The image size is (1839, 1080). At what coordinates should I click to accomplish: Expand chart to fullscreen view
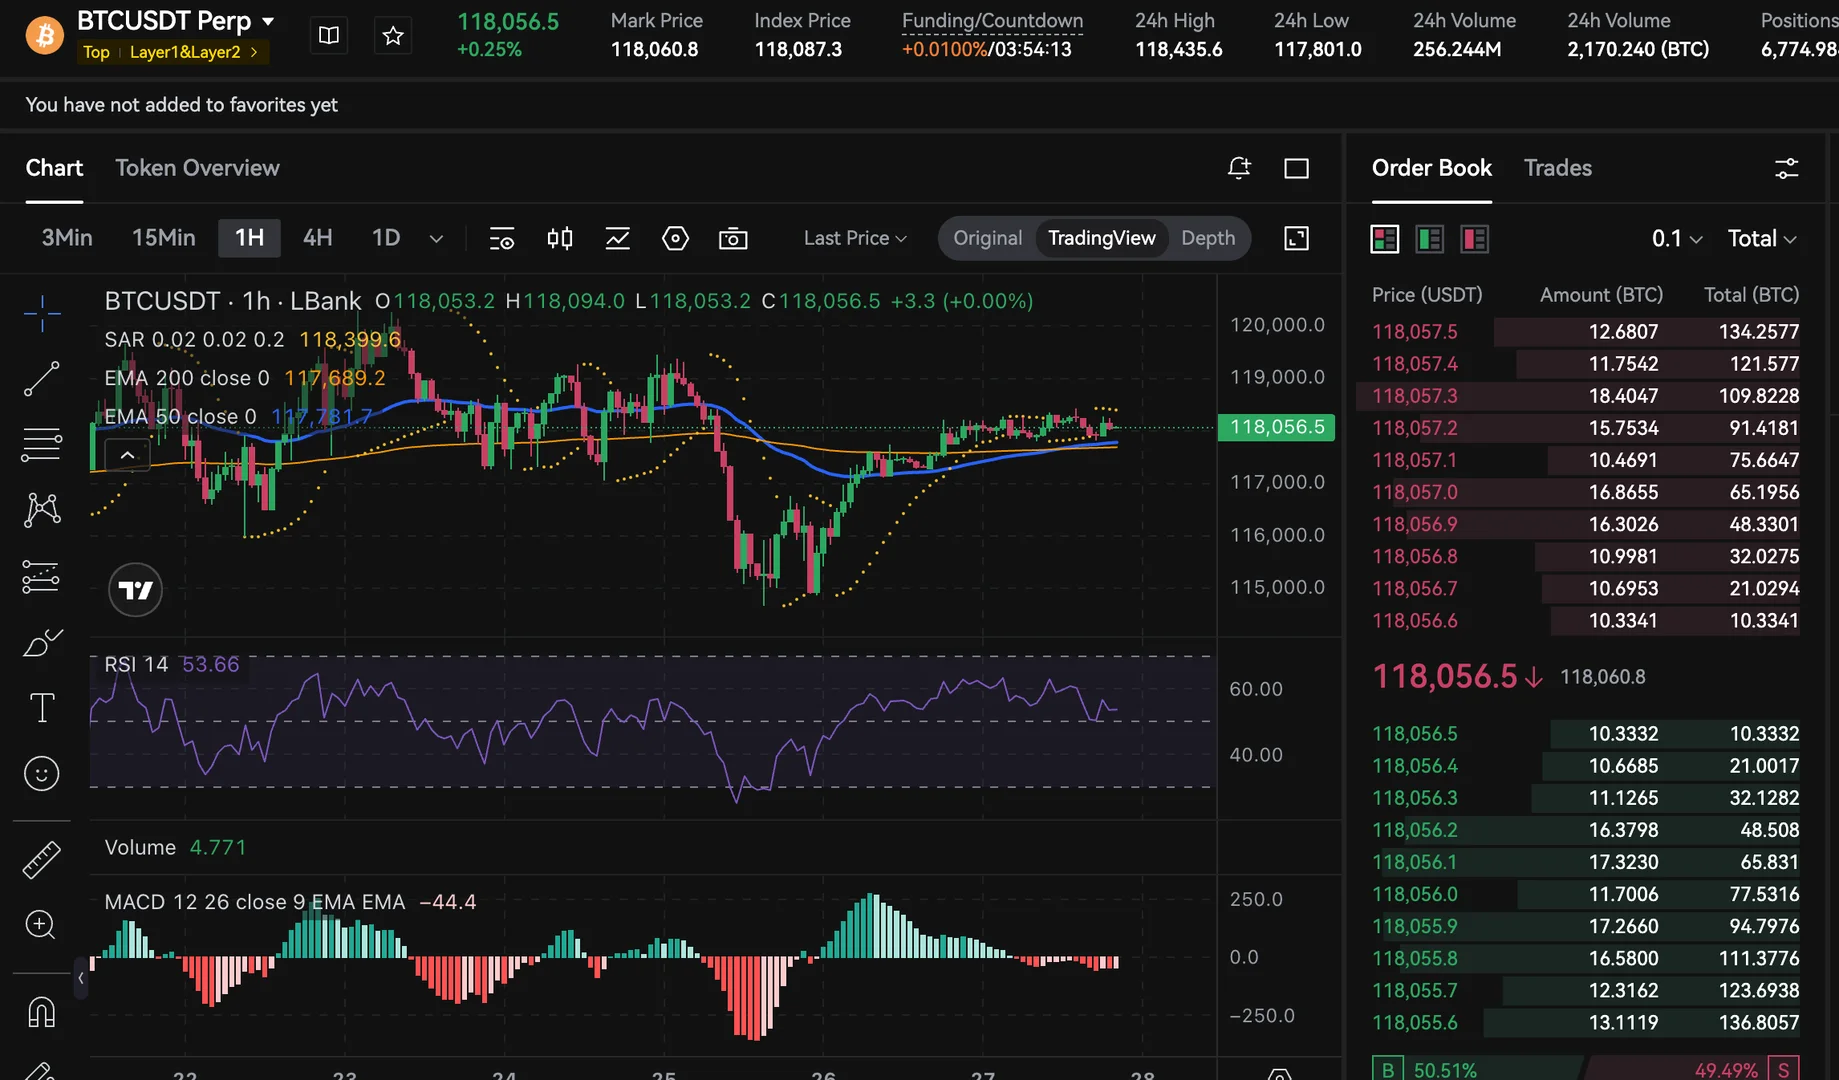pos(1296,238)
